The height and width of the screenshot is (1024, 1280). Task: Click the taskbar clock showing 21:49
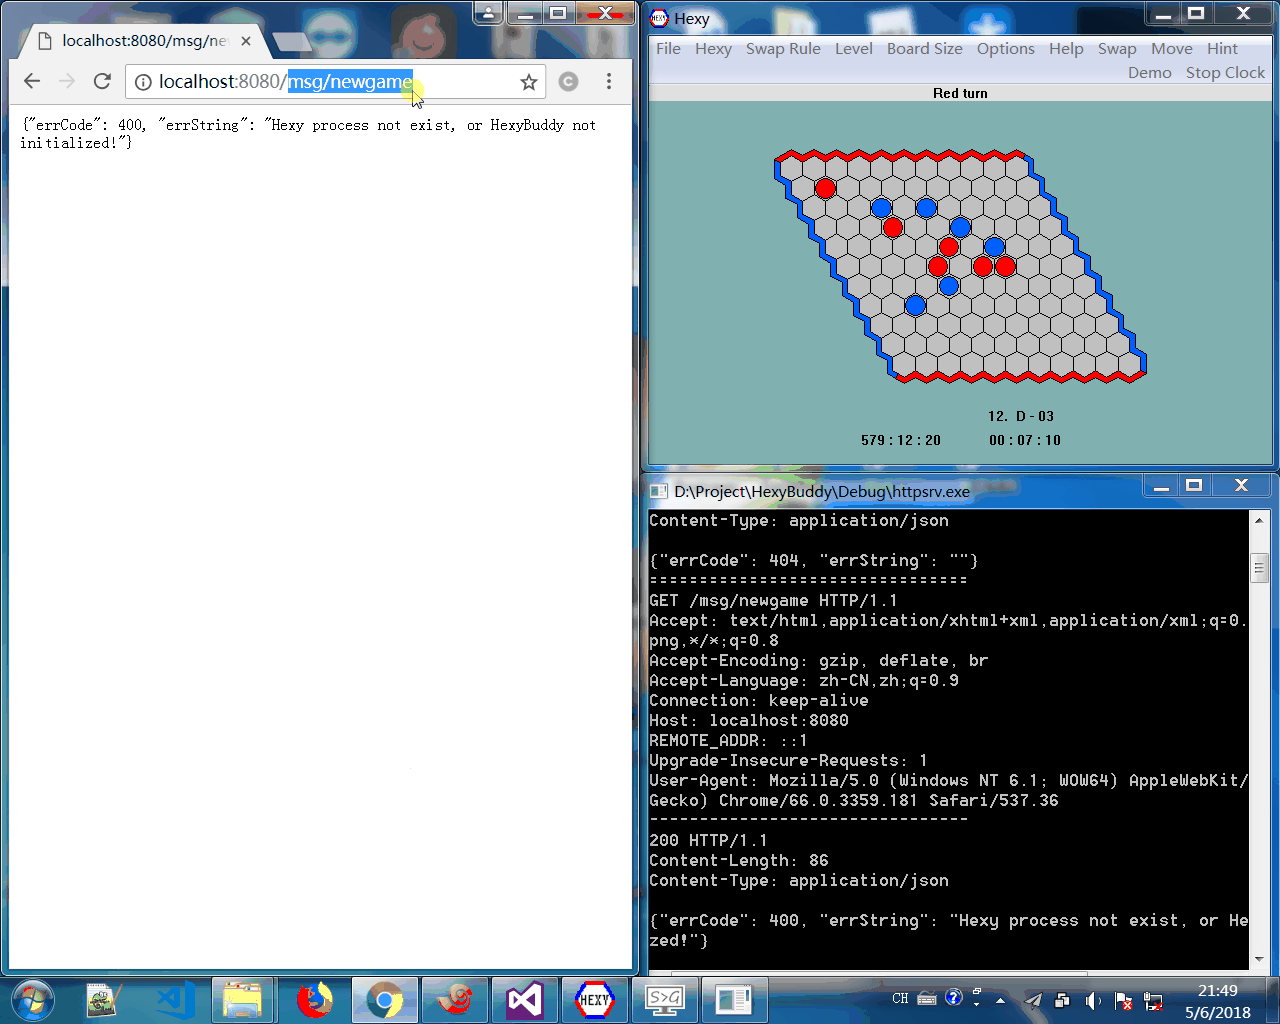coord(1217,1001)
